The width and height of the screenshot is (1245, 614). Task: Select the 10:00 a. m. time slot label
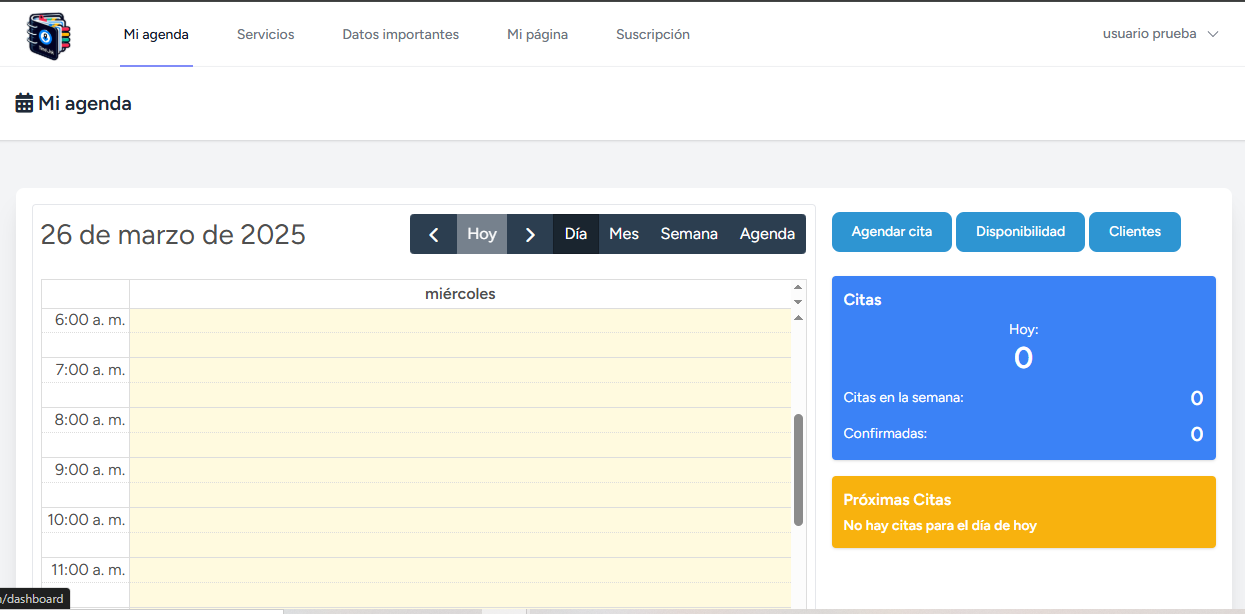click(x=86, y=520)
